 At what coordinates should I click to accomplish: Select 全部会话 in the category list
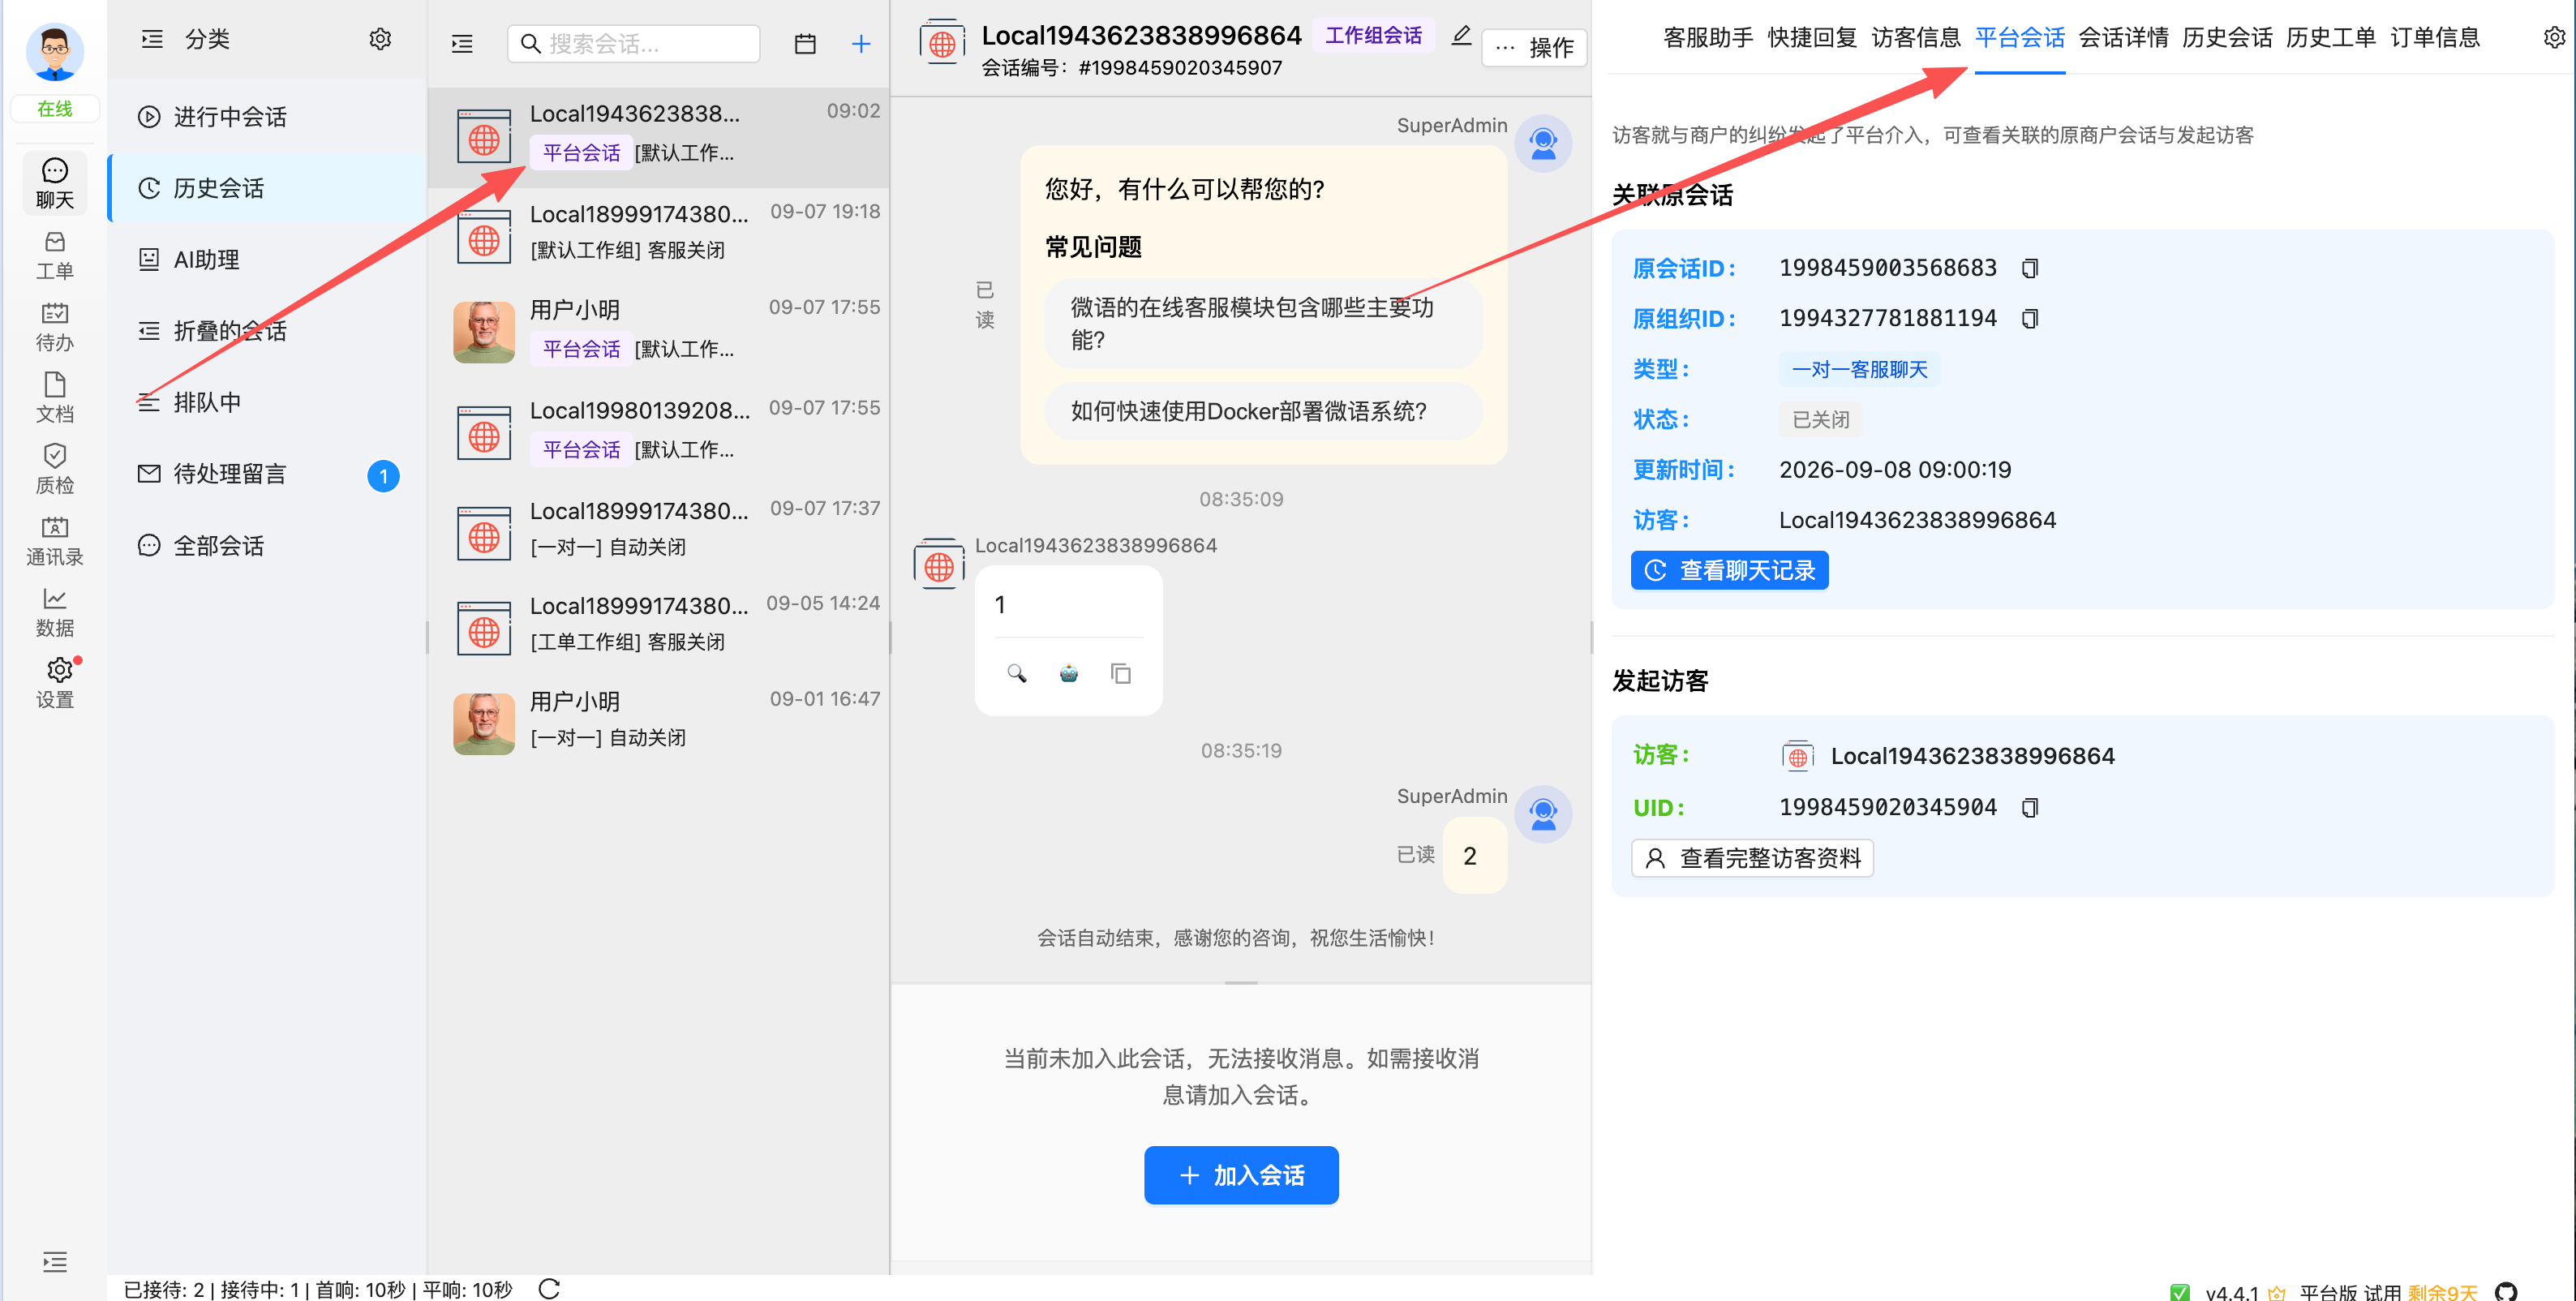(x=267, y=546)
